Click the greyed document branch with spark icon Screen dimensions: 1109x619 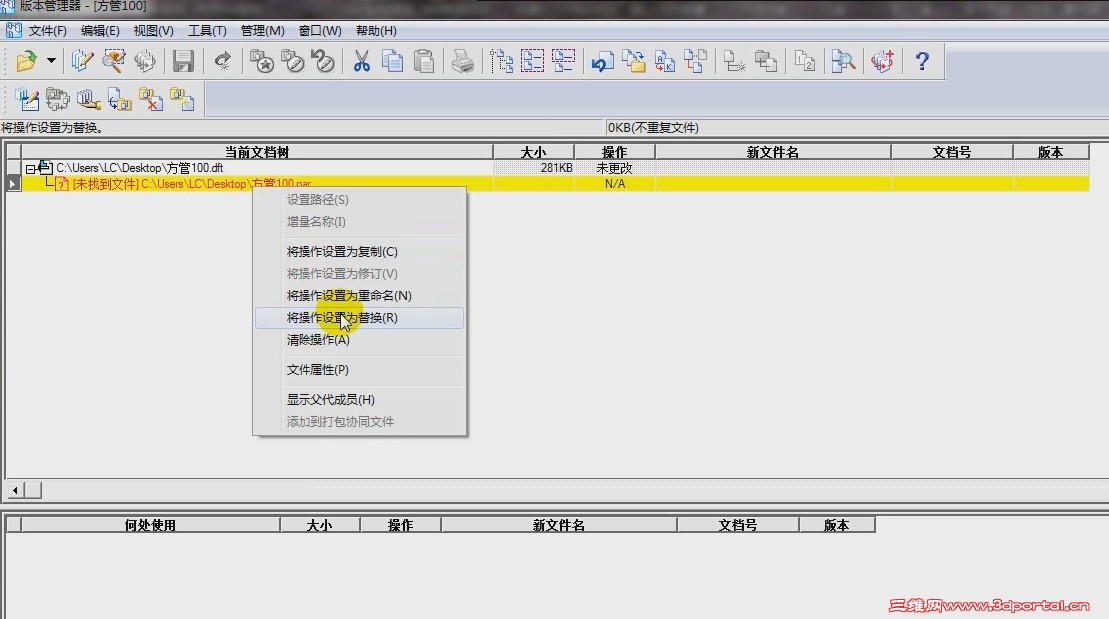[734, 61]
